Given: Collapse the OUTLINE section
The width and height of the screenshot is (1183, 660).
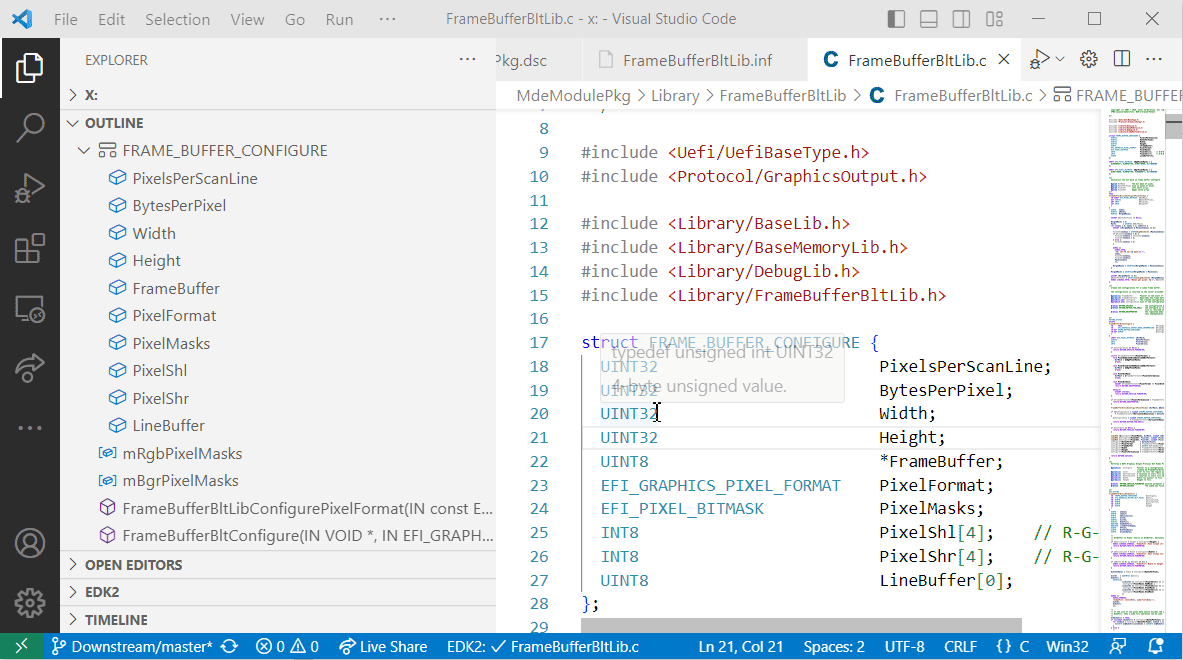Looking at the screenshot, I should 278,123.
